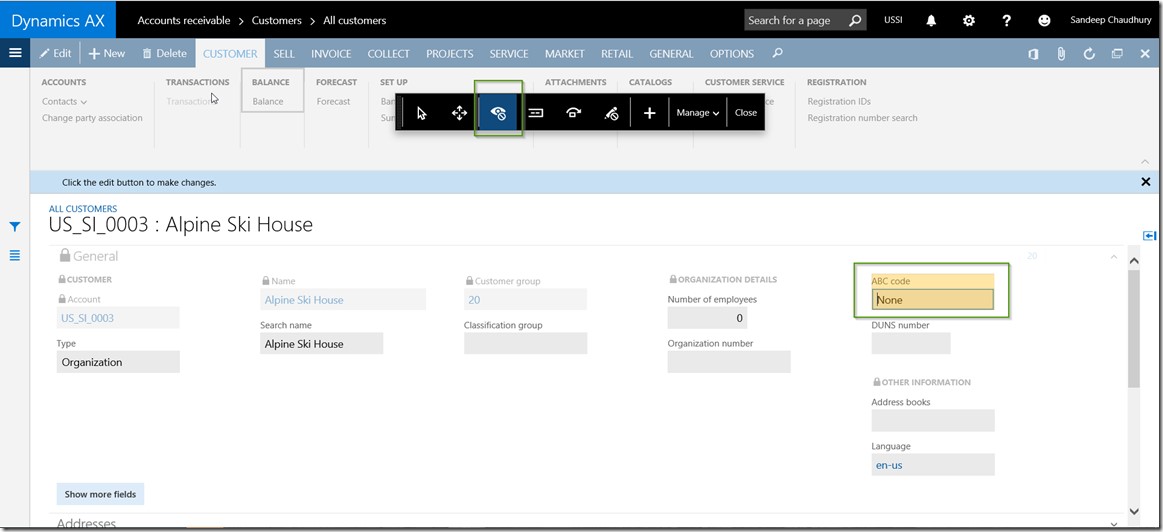This screenshot has height=532, width=1163.
Task: Click the Edit-lock pencil icon in personalization toolbar
Action: point(611,113)
